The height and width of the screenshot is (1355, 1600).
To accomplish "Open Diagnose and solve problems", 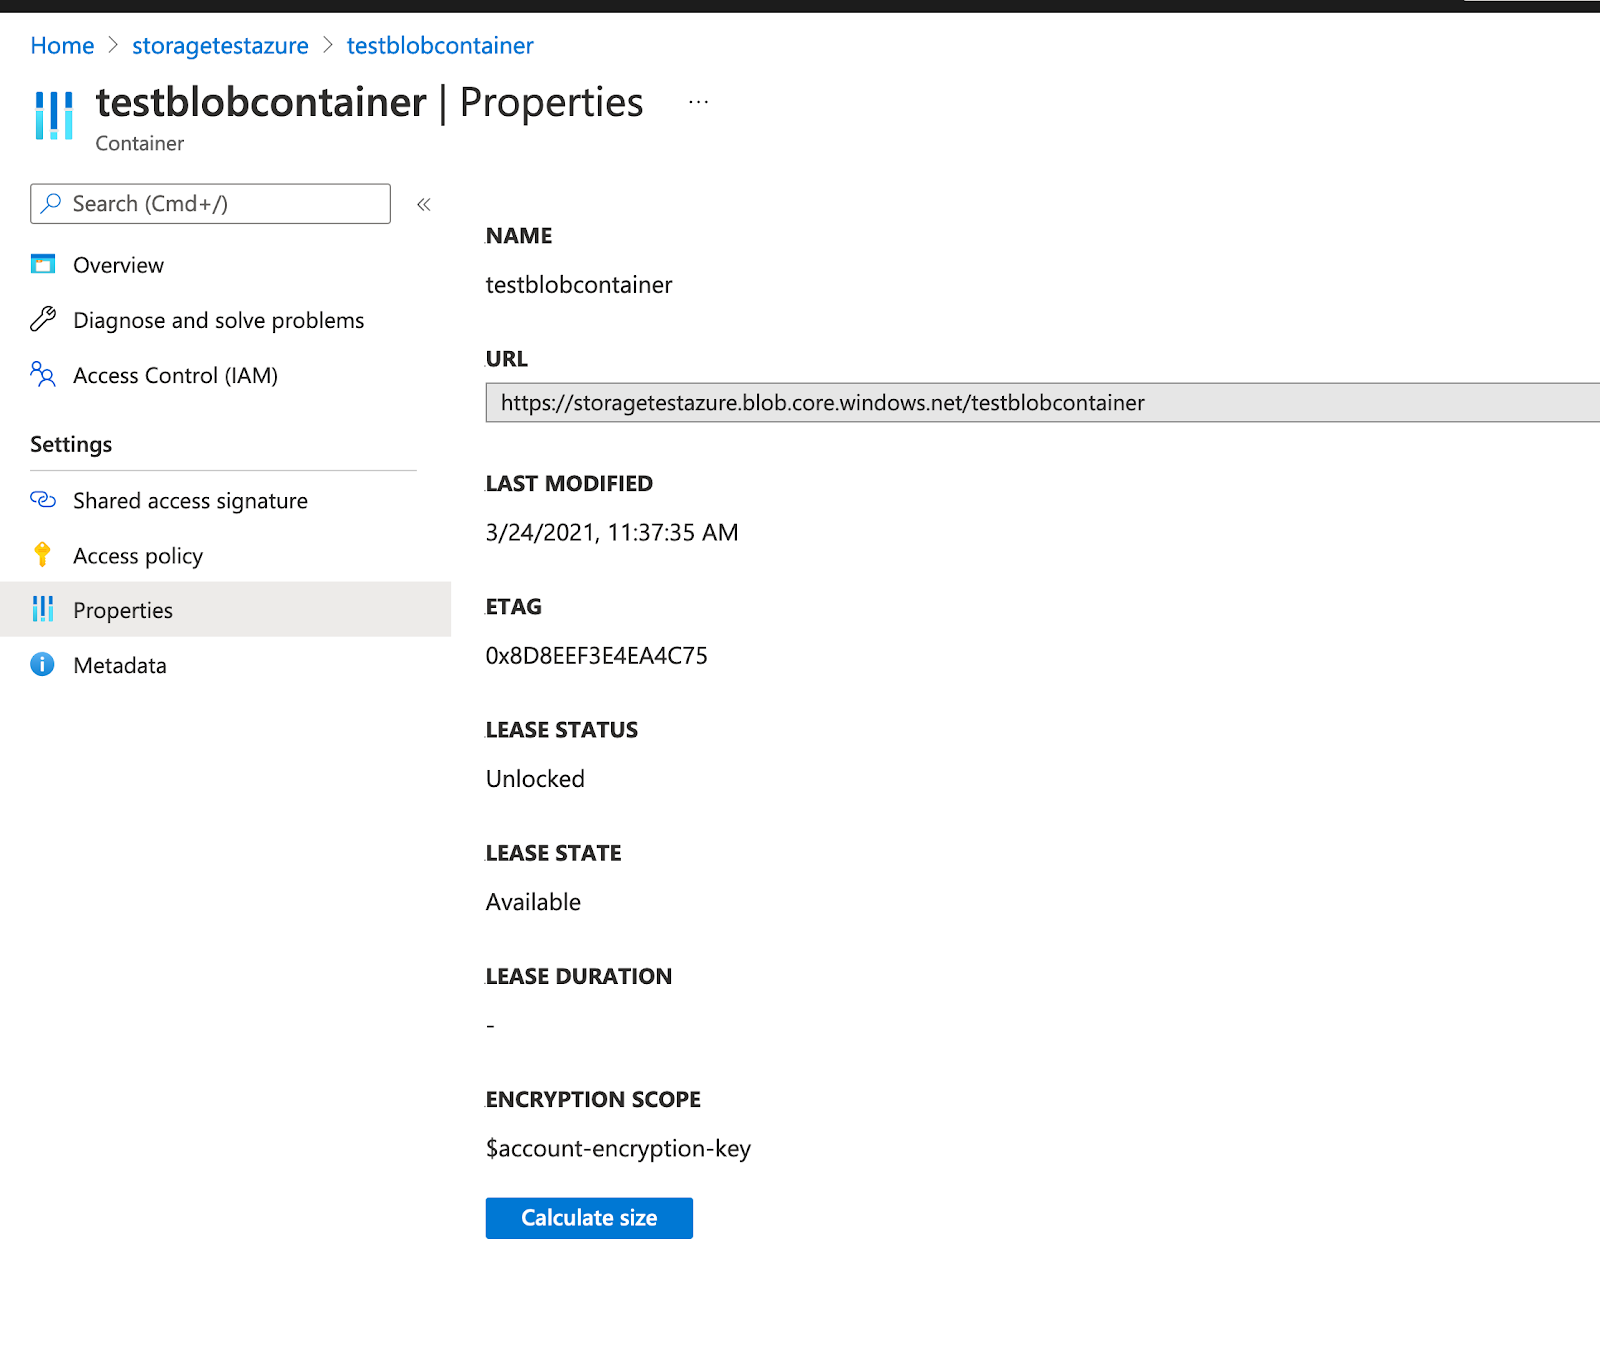I will [x=218, y=319].
